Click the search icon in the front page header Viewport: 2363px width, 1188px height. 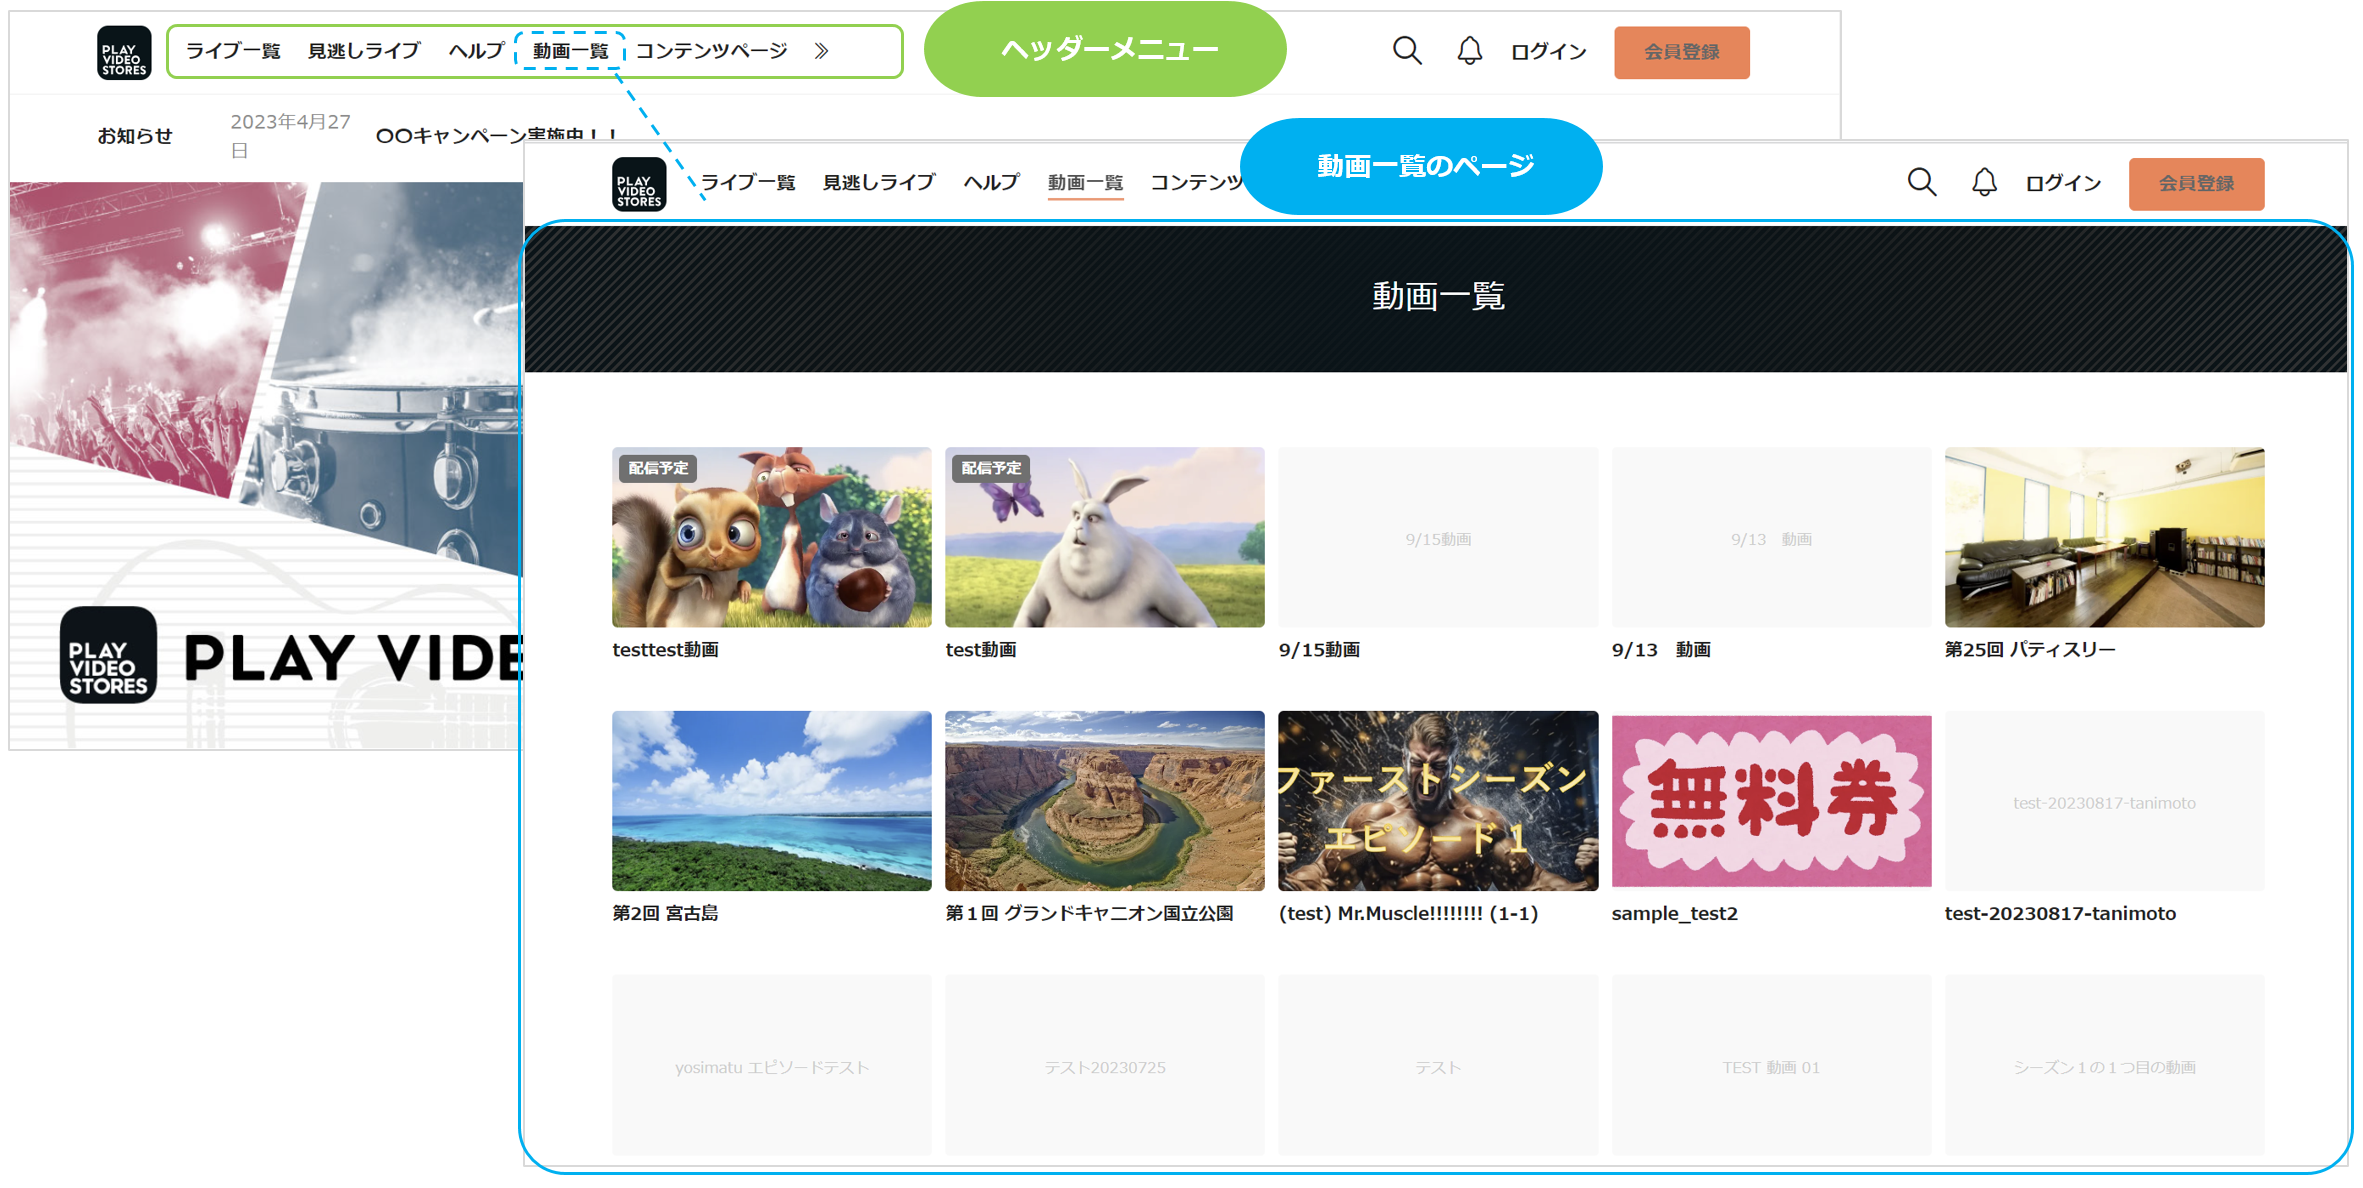pos(1921,183)
